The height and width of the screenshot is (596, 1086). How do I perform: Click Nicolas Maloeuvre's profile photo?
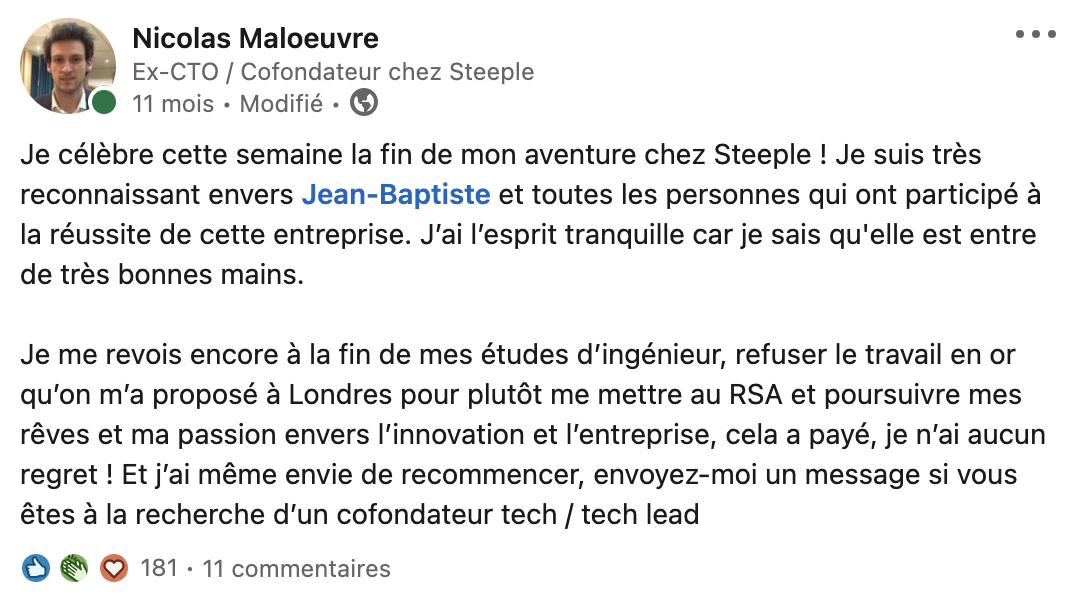point(68,66)
